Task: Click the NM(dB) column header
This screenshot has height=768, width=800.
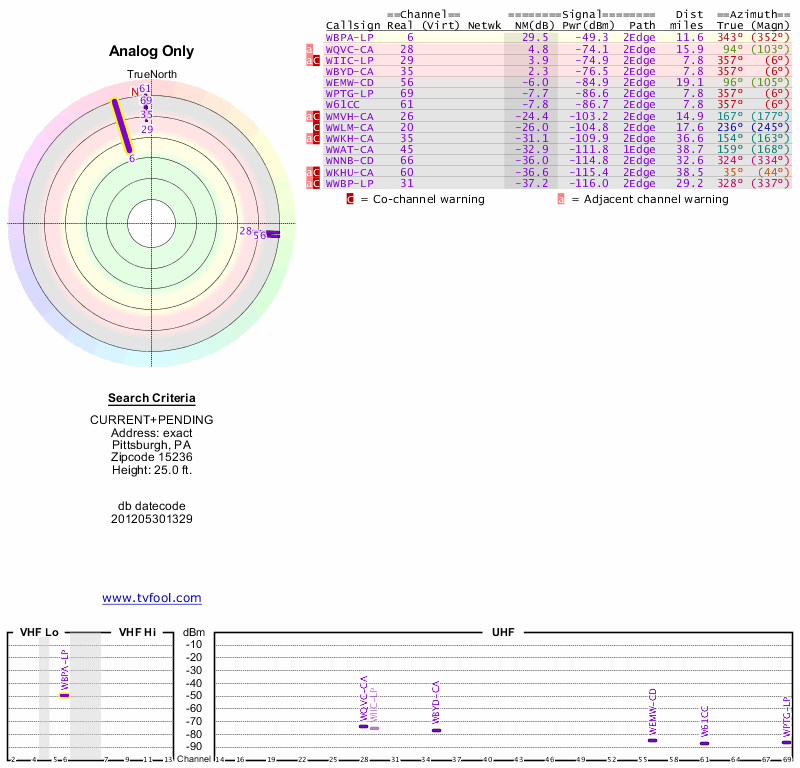Action: point(529,25)
